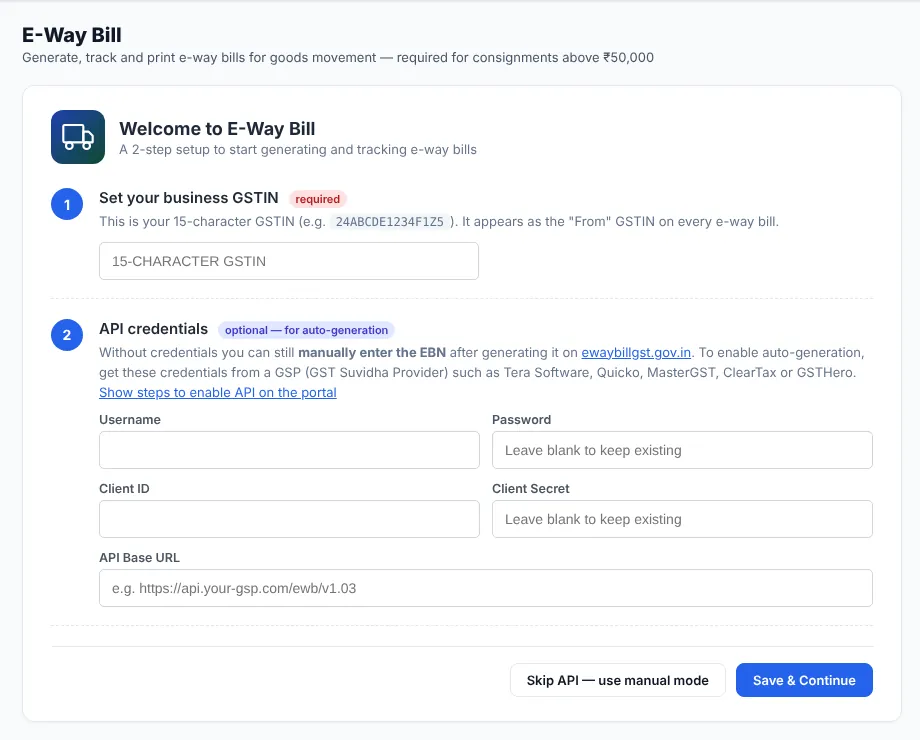The width and height of the screenshot is (920, 740).
Task: Choose Skip API — use manual mode
Action: (x=618, y=680)
